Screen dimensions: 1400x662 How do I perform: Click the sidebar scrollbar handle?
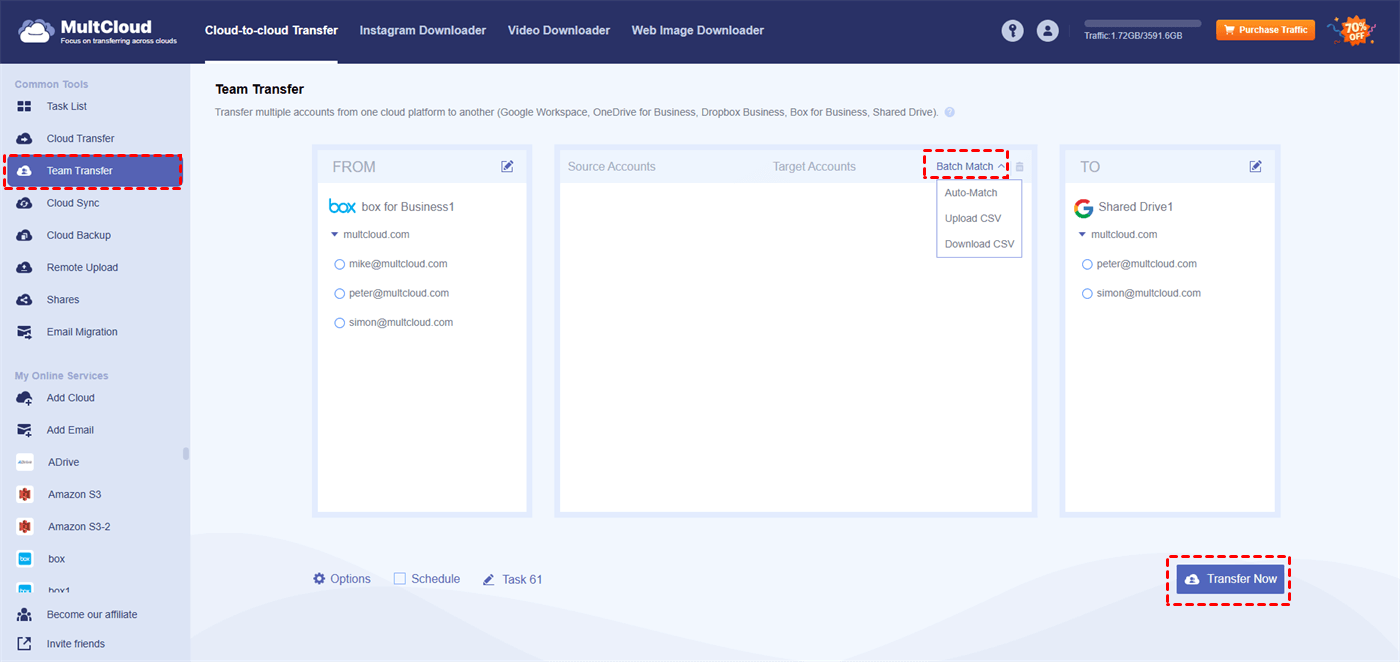185,453
